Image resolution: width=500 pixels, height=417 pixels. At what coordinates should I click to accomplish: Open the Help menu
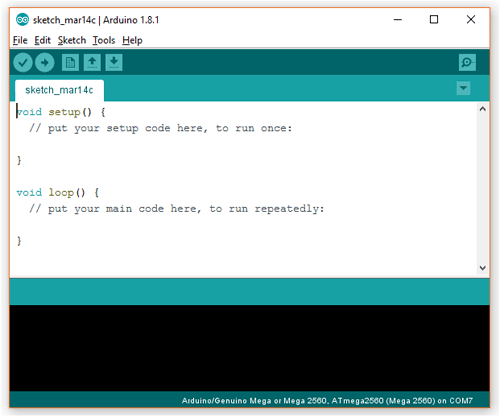coord(132,40)
